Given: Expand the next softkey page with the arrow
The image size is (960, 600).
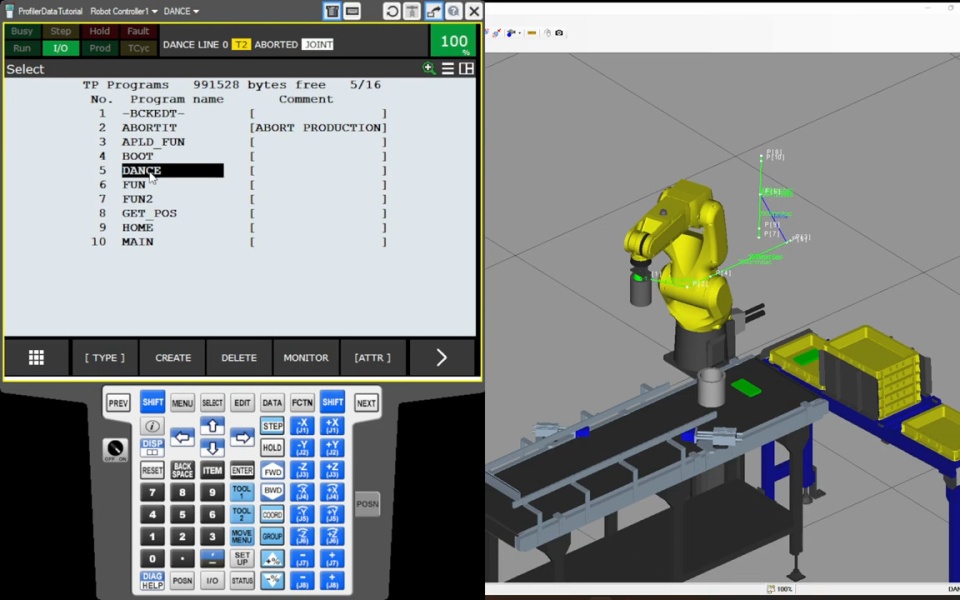Looking at the screenshot, I should pyautogui.click(x=441, y=357).
